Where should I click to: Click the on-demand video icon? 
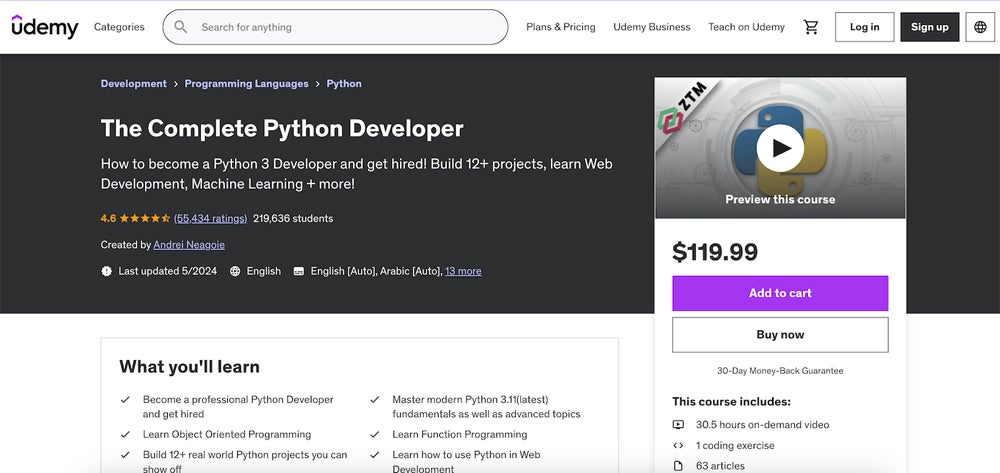pyautogui.click(x=678, y=425)
